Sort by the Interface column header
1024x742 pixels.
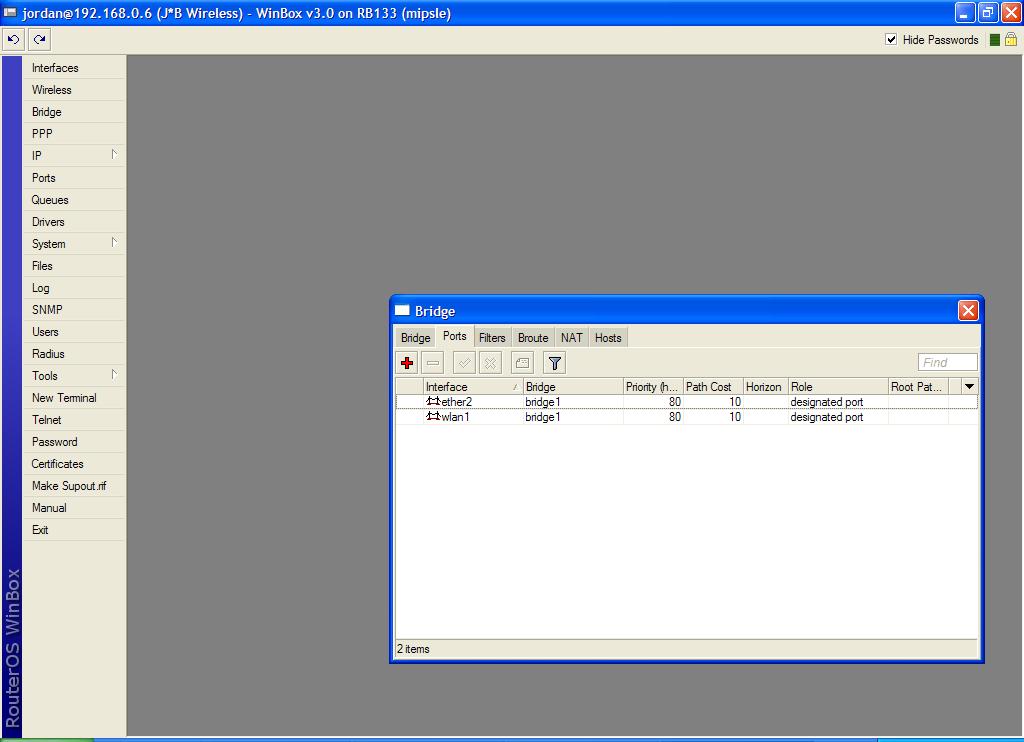473,387
